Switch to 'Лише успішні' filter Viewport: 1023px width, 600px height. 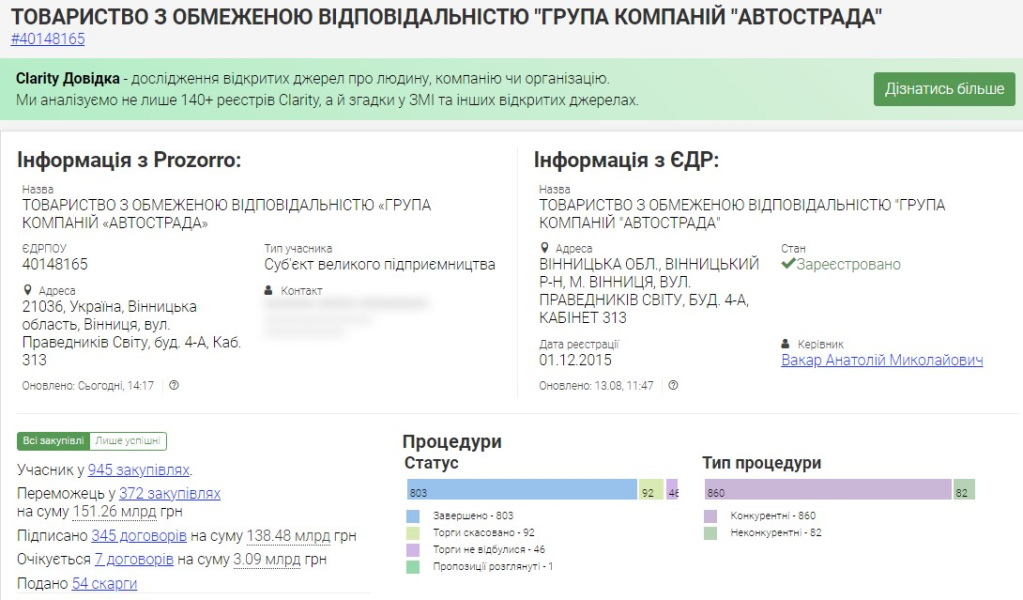pos(128,441)
